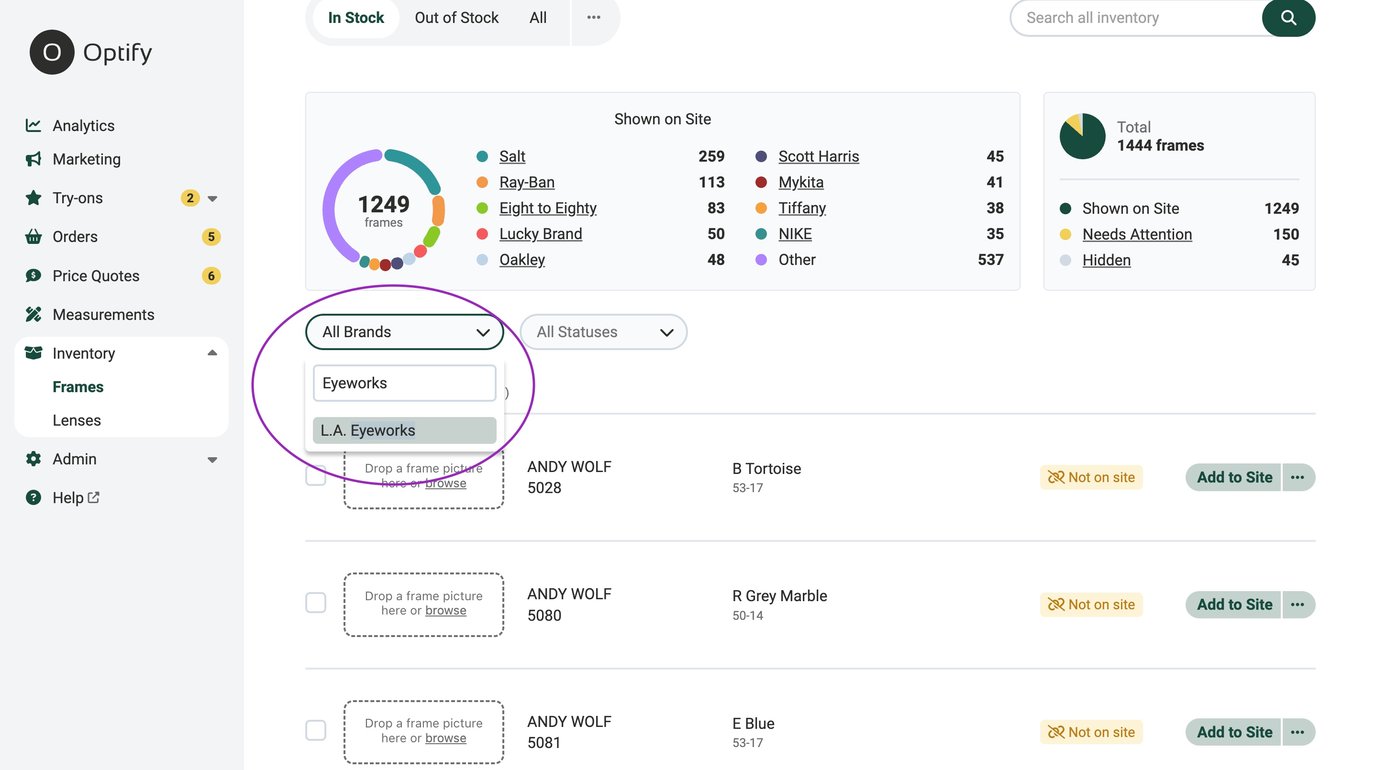Open the three-dot menu beside the All tab
The height and width of the screenshot is (770, 1376).
click(594, 17)
